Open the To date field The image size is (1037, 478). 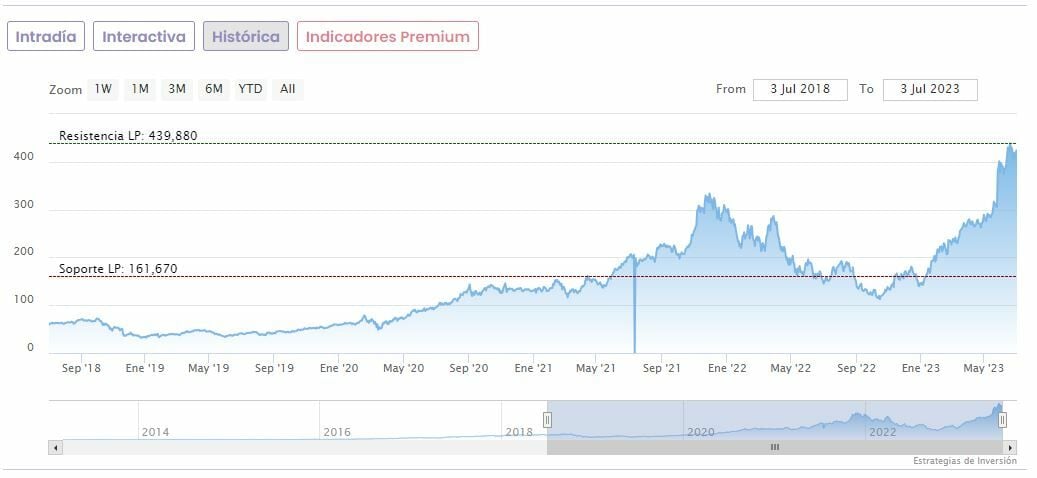[x=929, y=89]
